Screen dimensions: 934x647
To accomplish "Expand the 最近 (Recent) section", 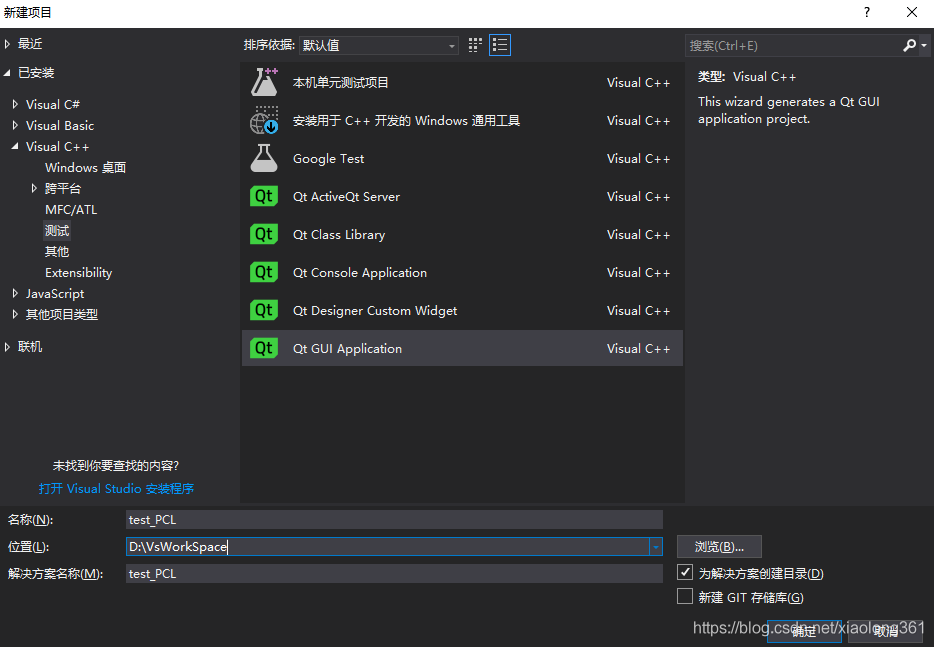I will 7,43.
